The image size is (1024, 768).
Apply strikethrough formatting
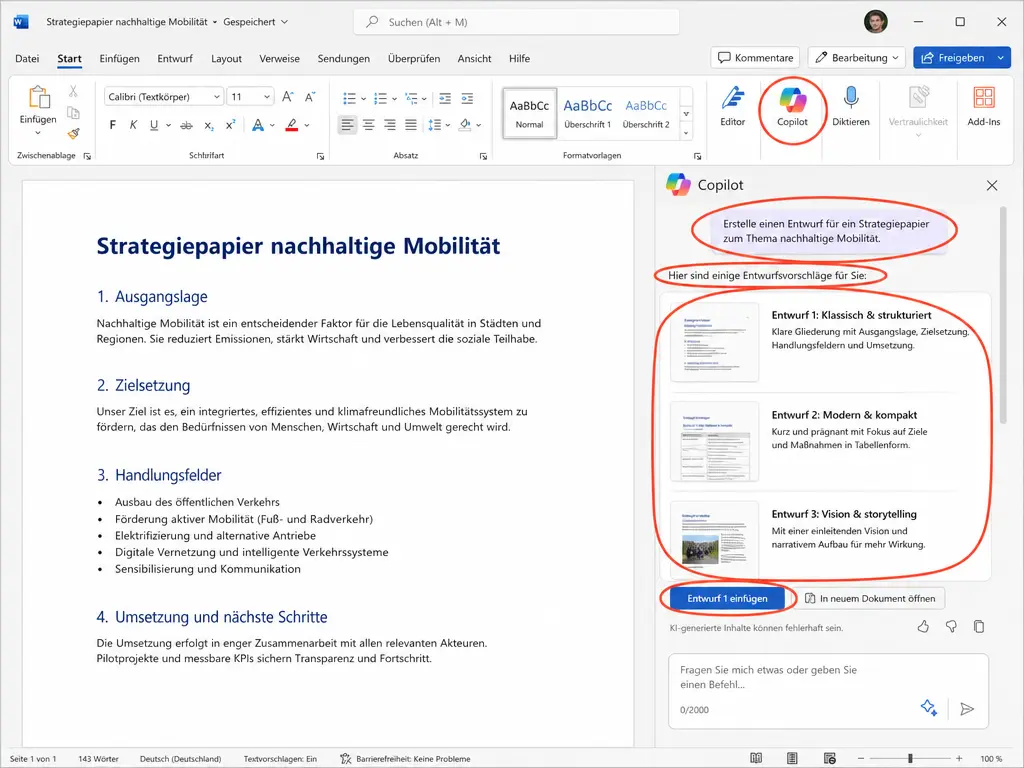tap(186, 125)
